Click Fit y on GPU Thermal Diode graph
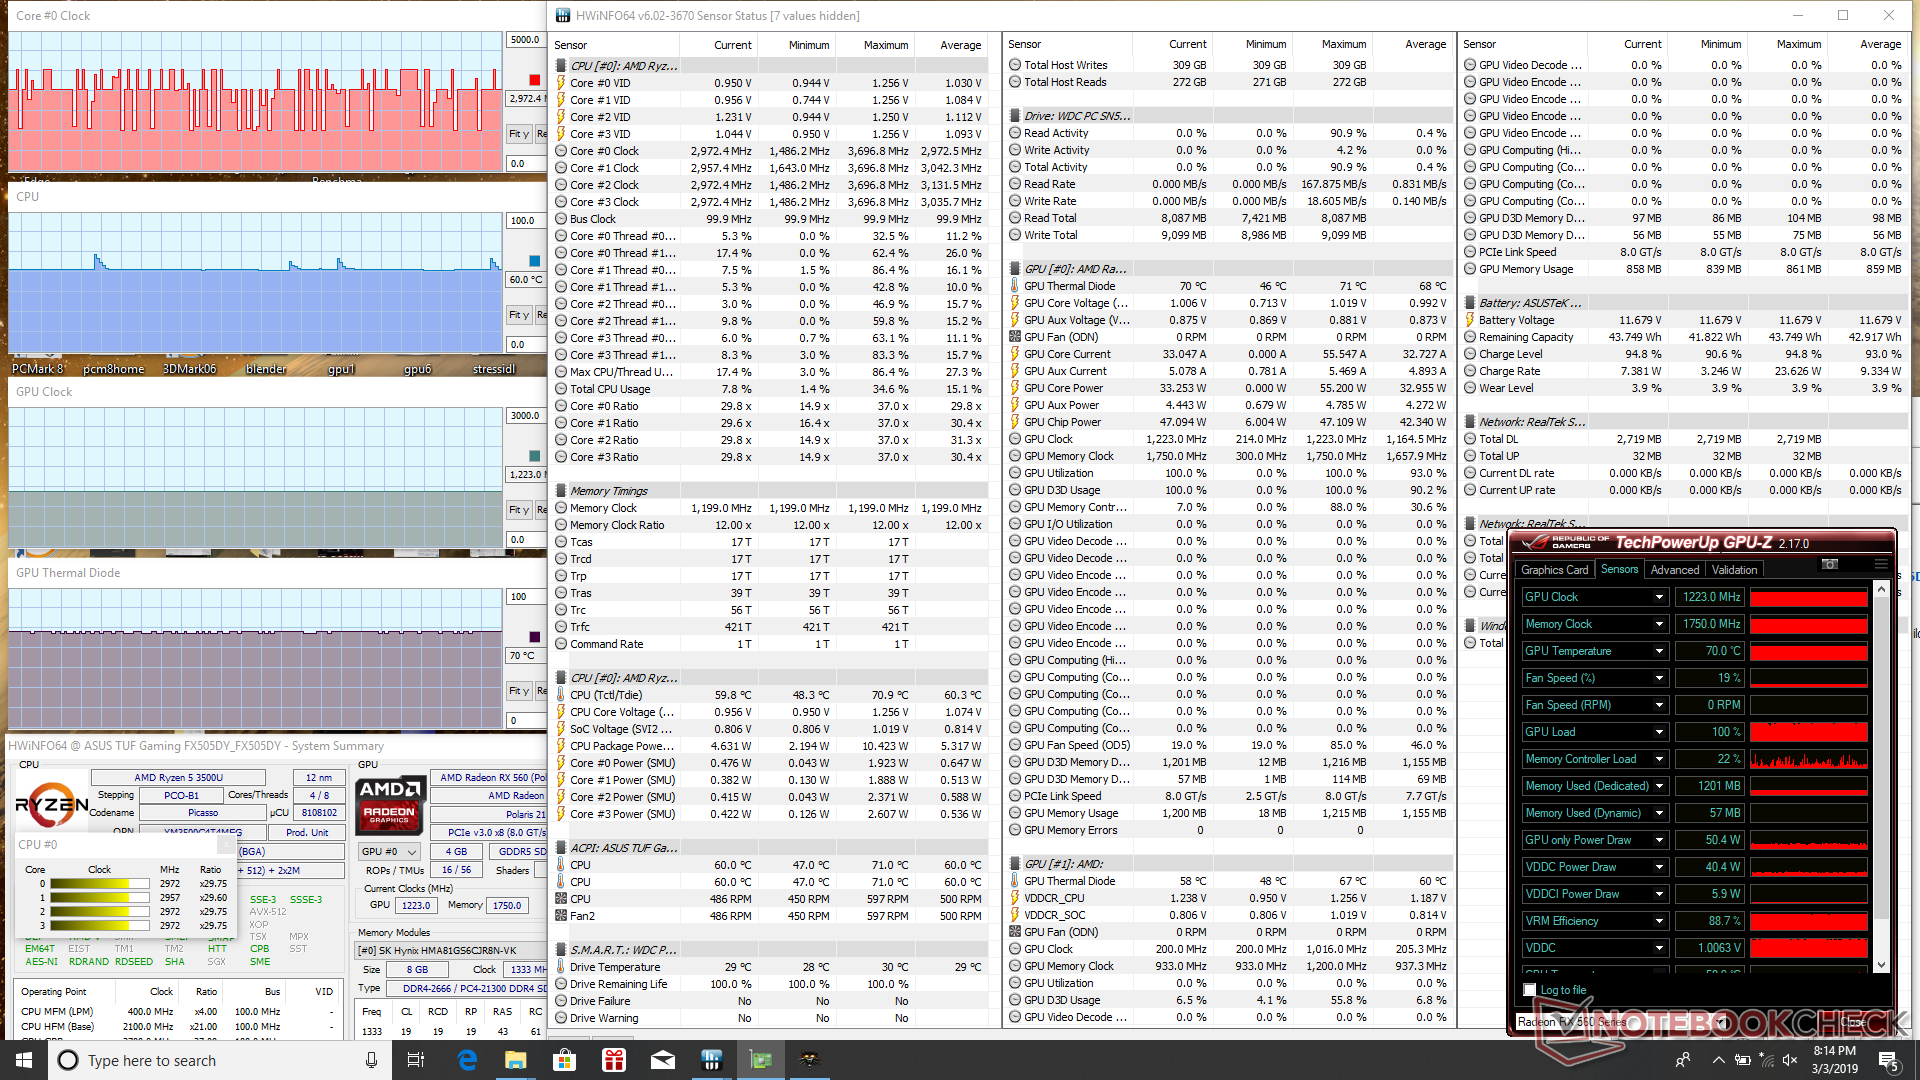This screenshot has height=1080, width=1920. coord(518,691)
